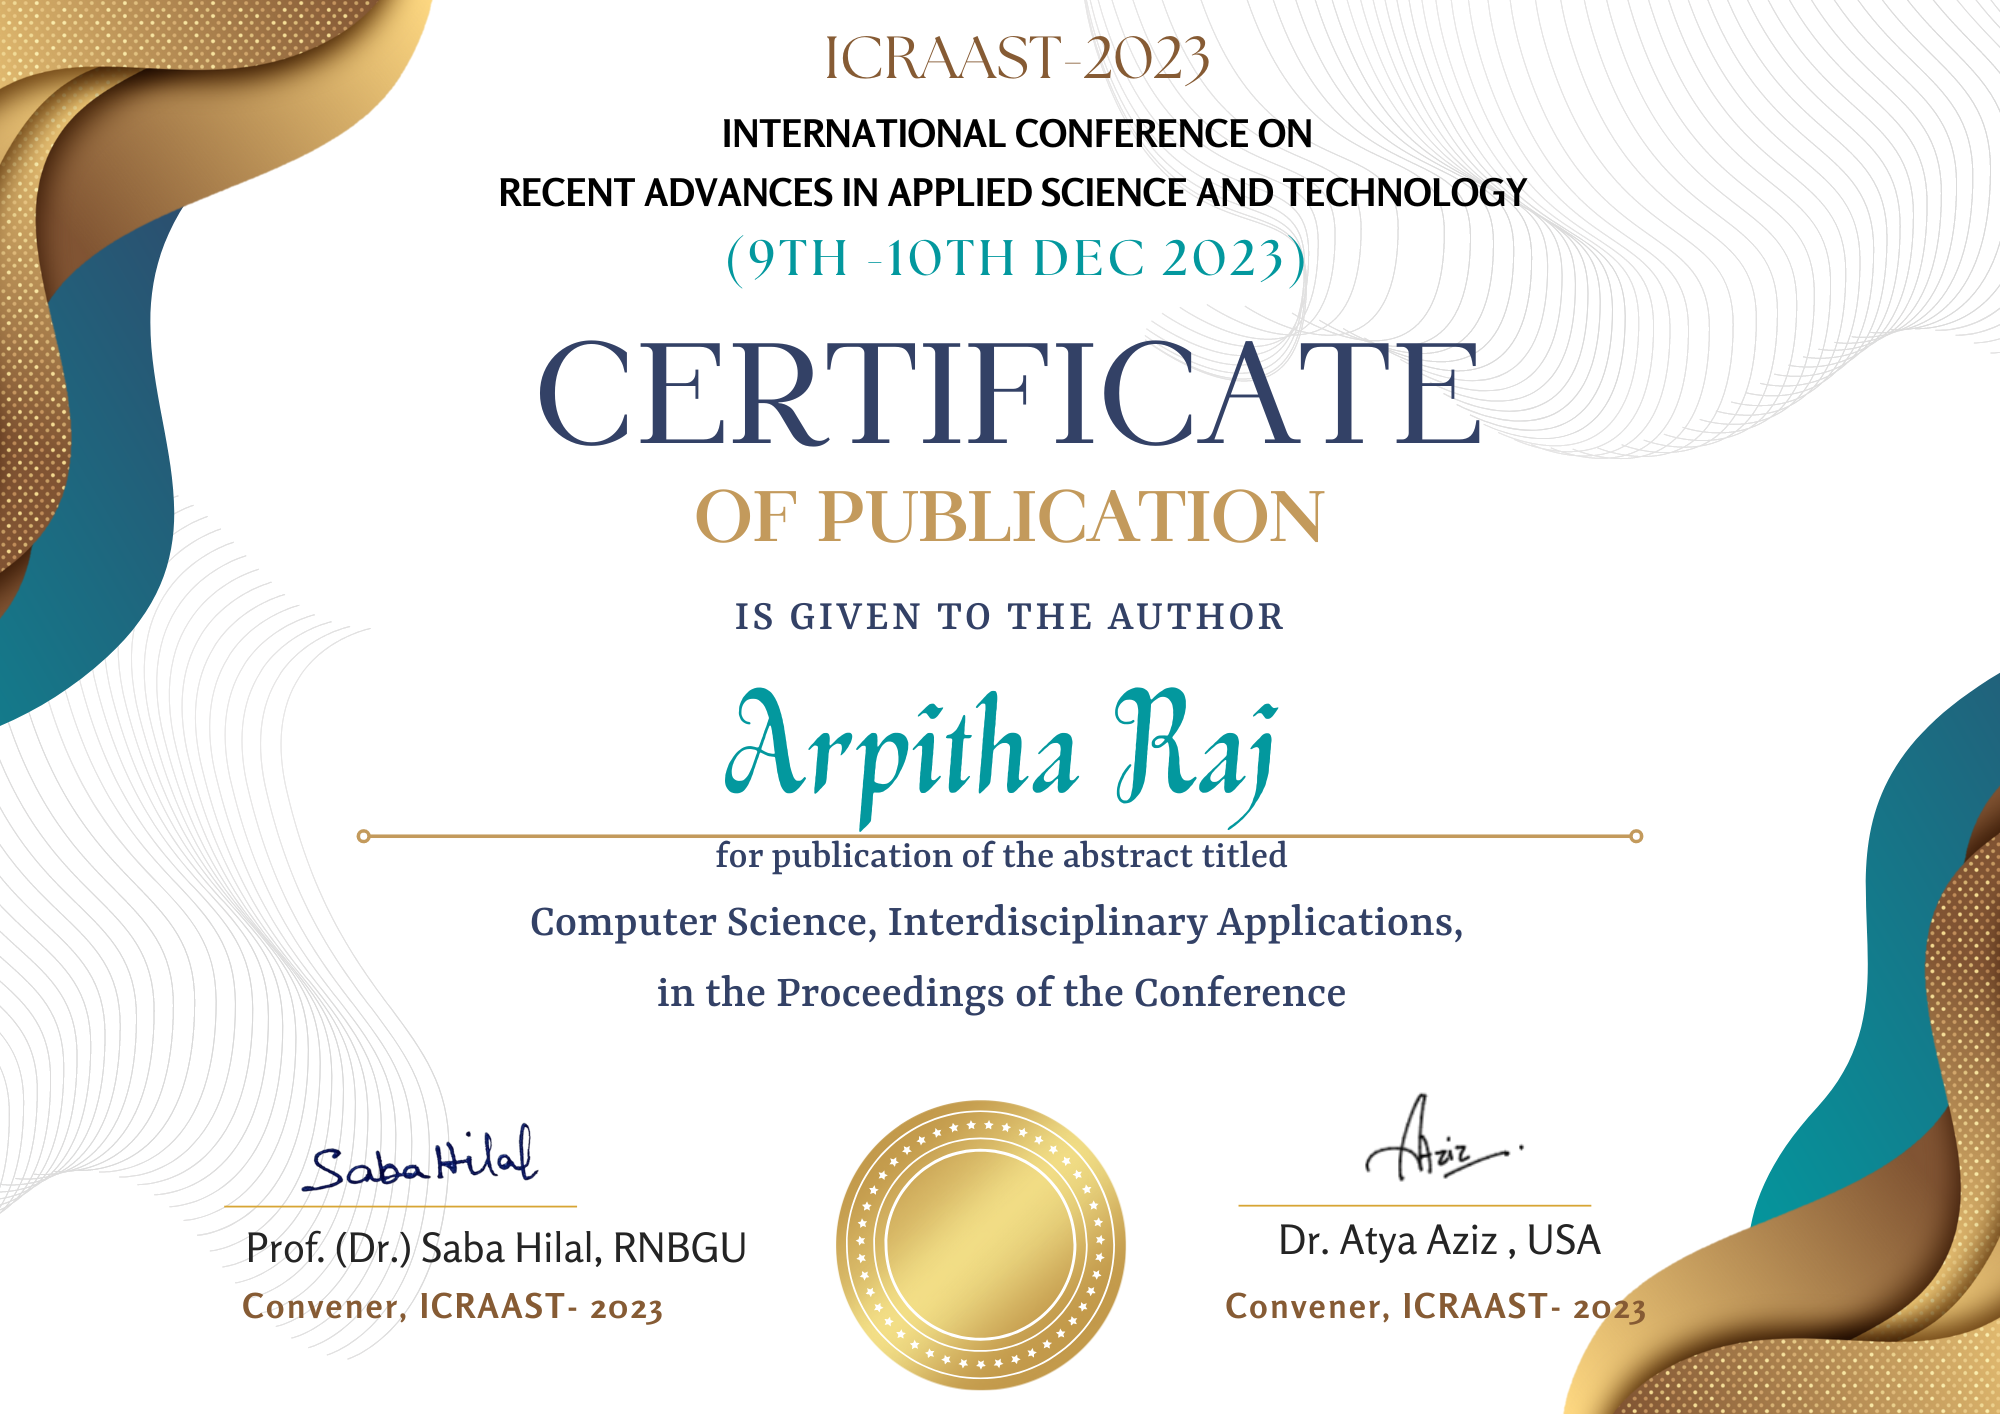
Task: Click the right Convener, ICRAAST-2023 label
Action: [x=1435, y=1307]
